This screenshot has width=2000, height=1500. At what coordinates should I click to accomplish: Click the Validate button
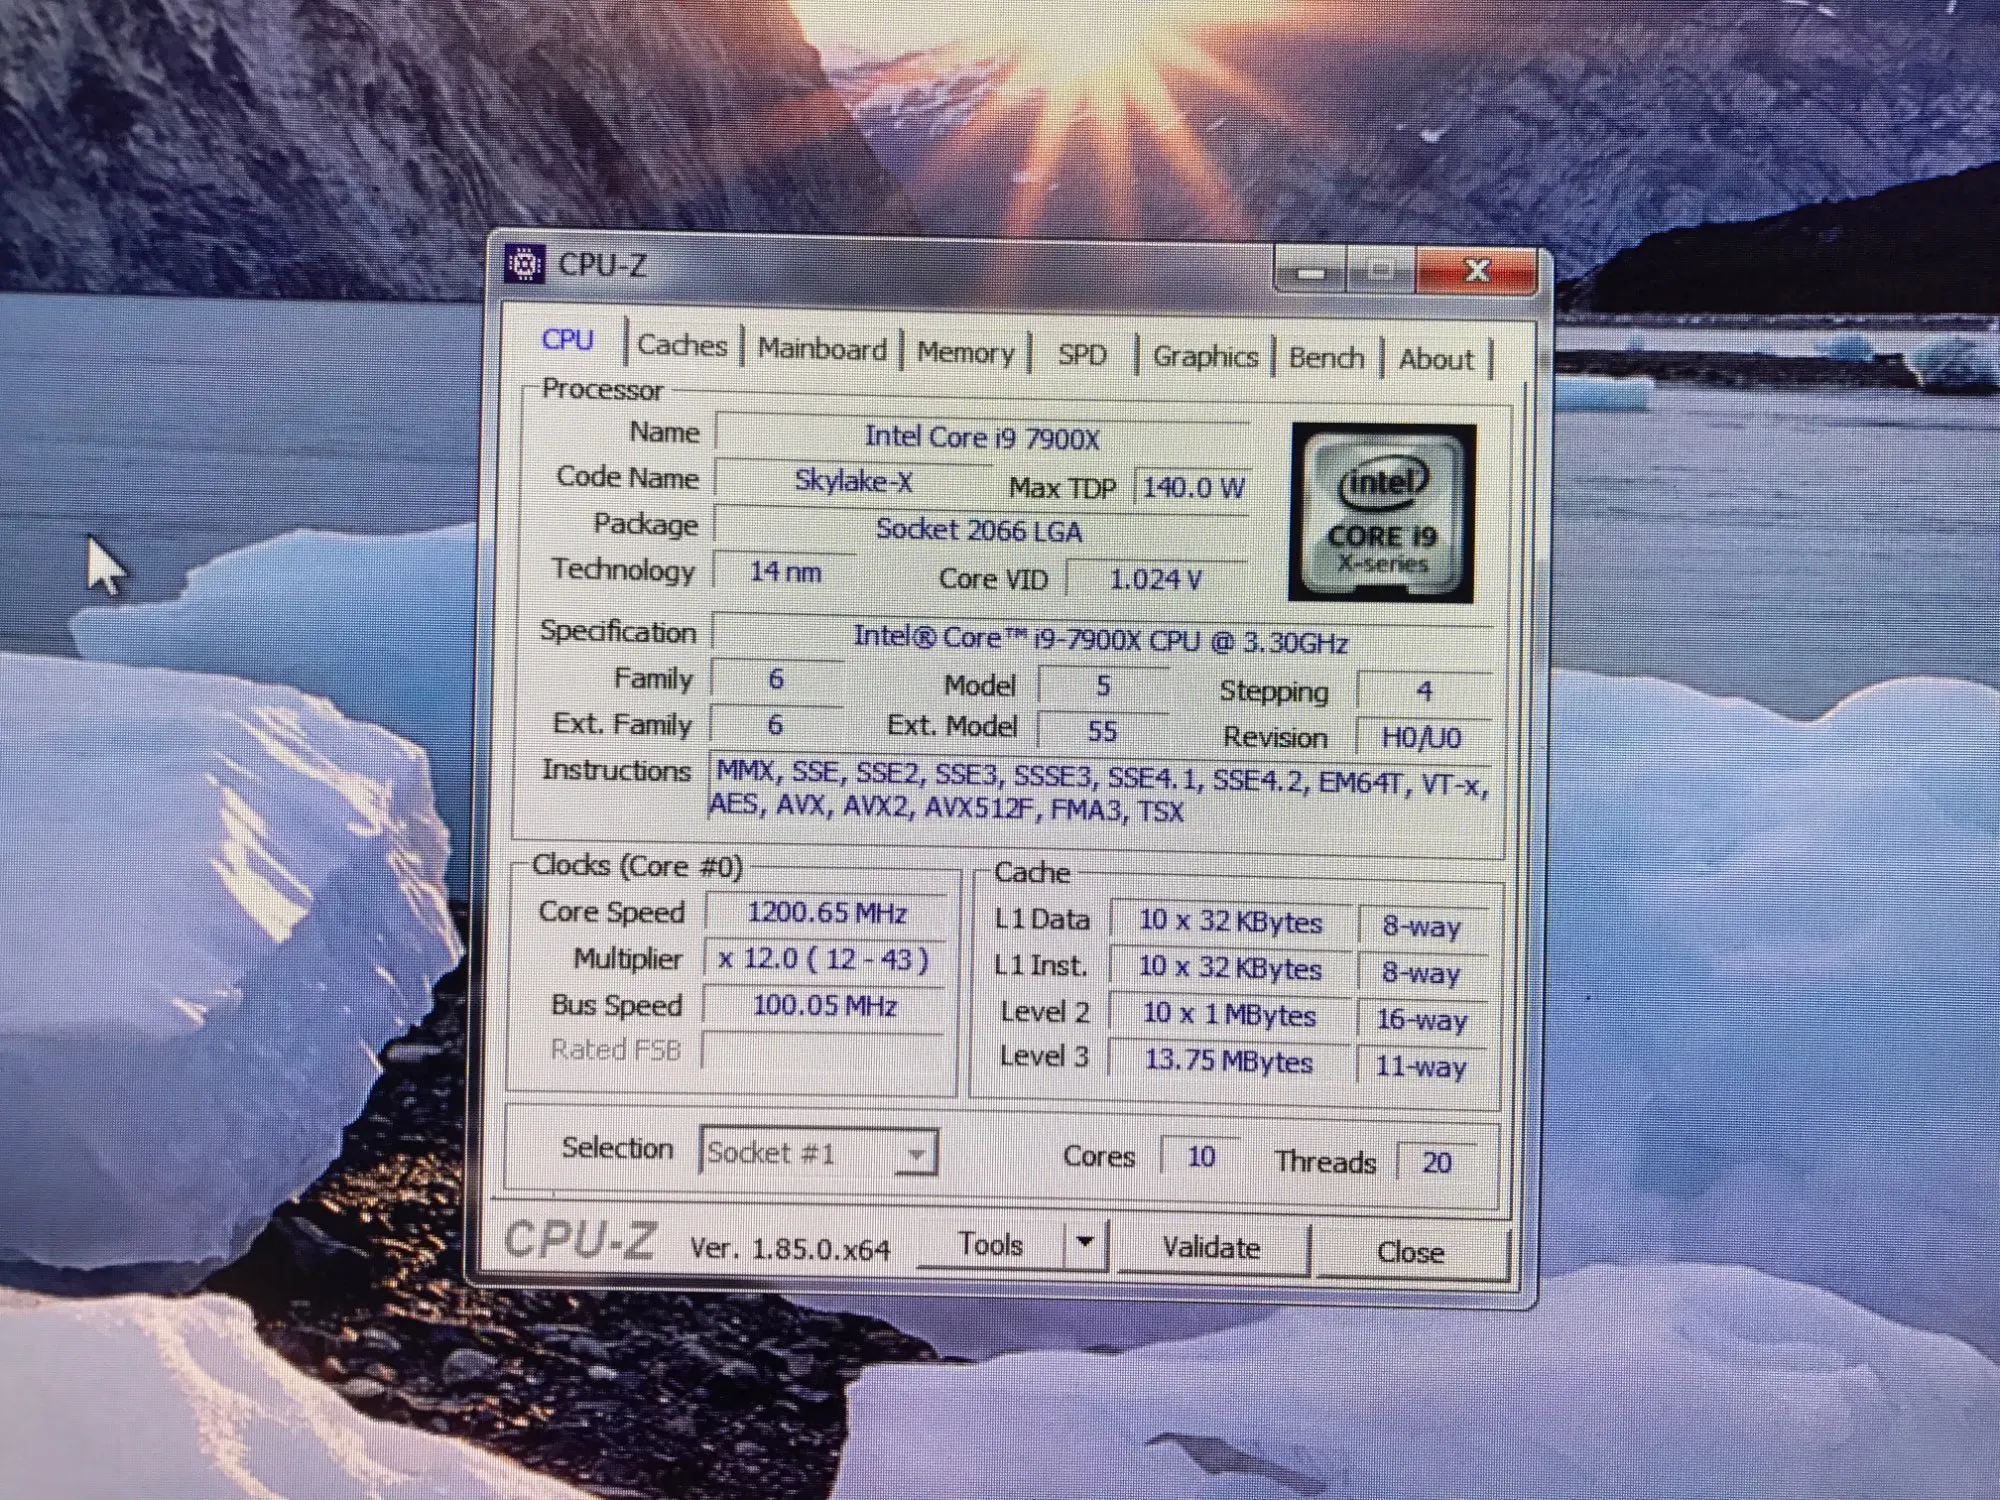(x=1211, y=1248)
